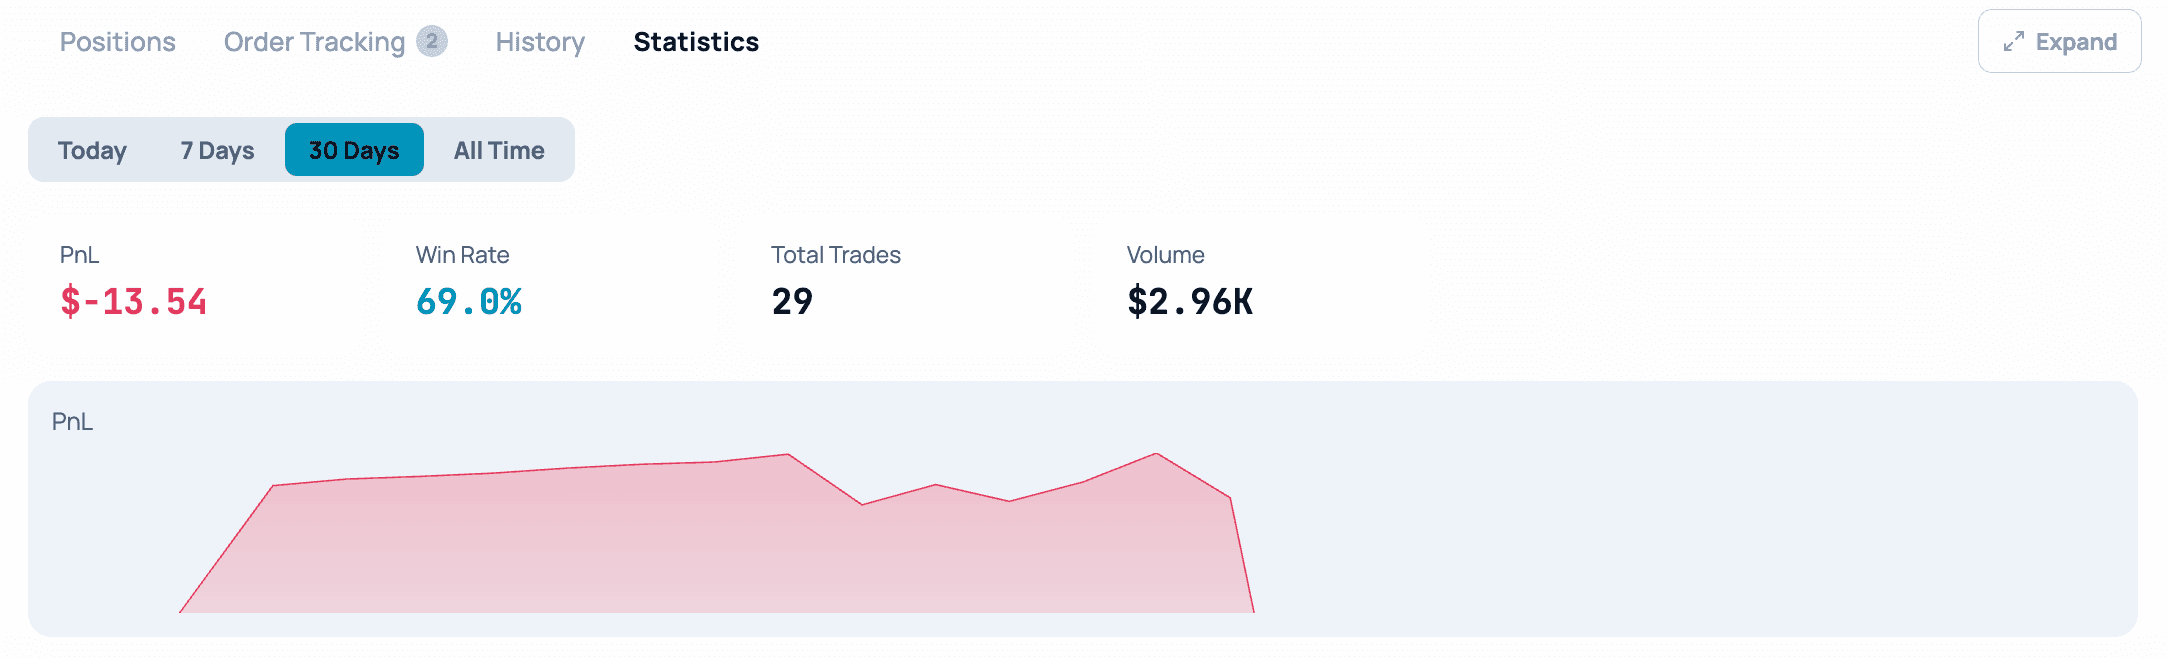The image size is (2168, 658).
Task: Click the Order Tracking count badge
Action: click(x=432, y=41)
